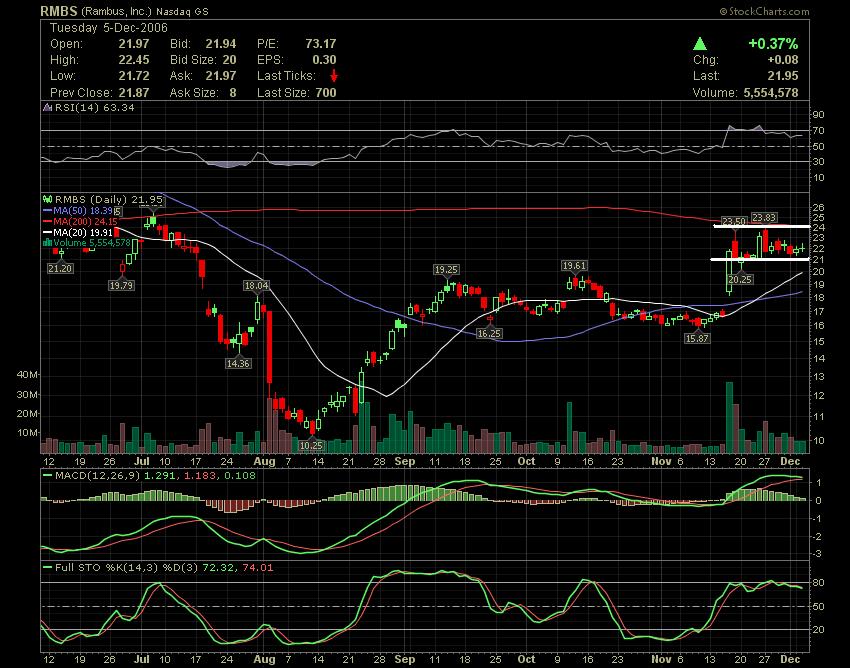Click the Bid Size value 20
Viewport: 850px width, 668px height.
229,60
